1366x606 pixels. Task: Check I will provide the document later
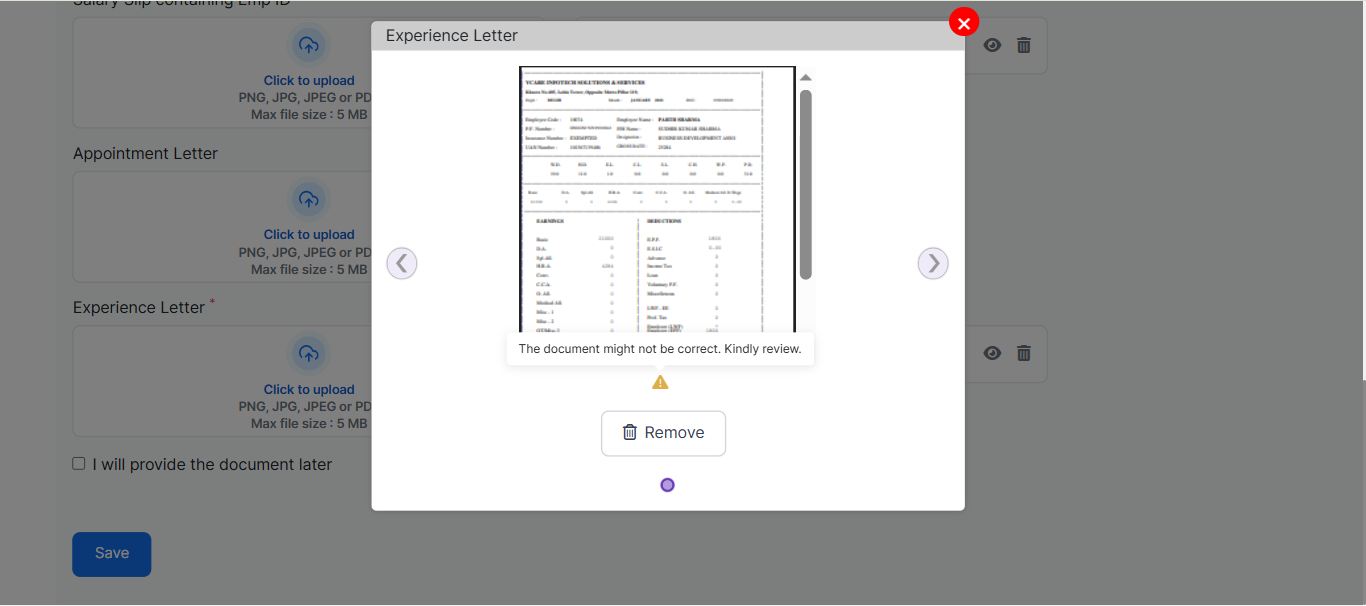[79, 464]
